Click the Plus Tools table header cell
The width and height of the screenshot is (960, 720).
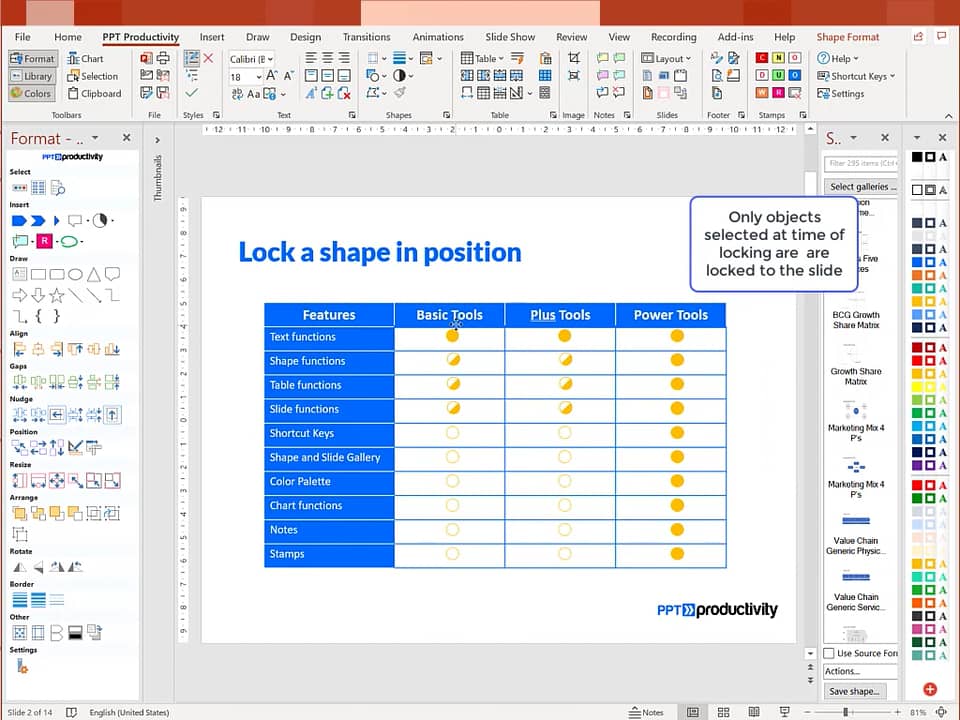tap(560, 315)
